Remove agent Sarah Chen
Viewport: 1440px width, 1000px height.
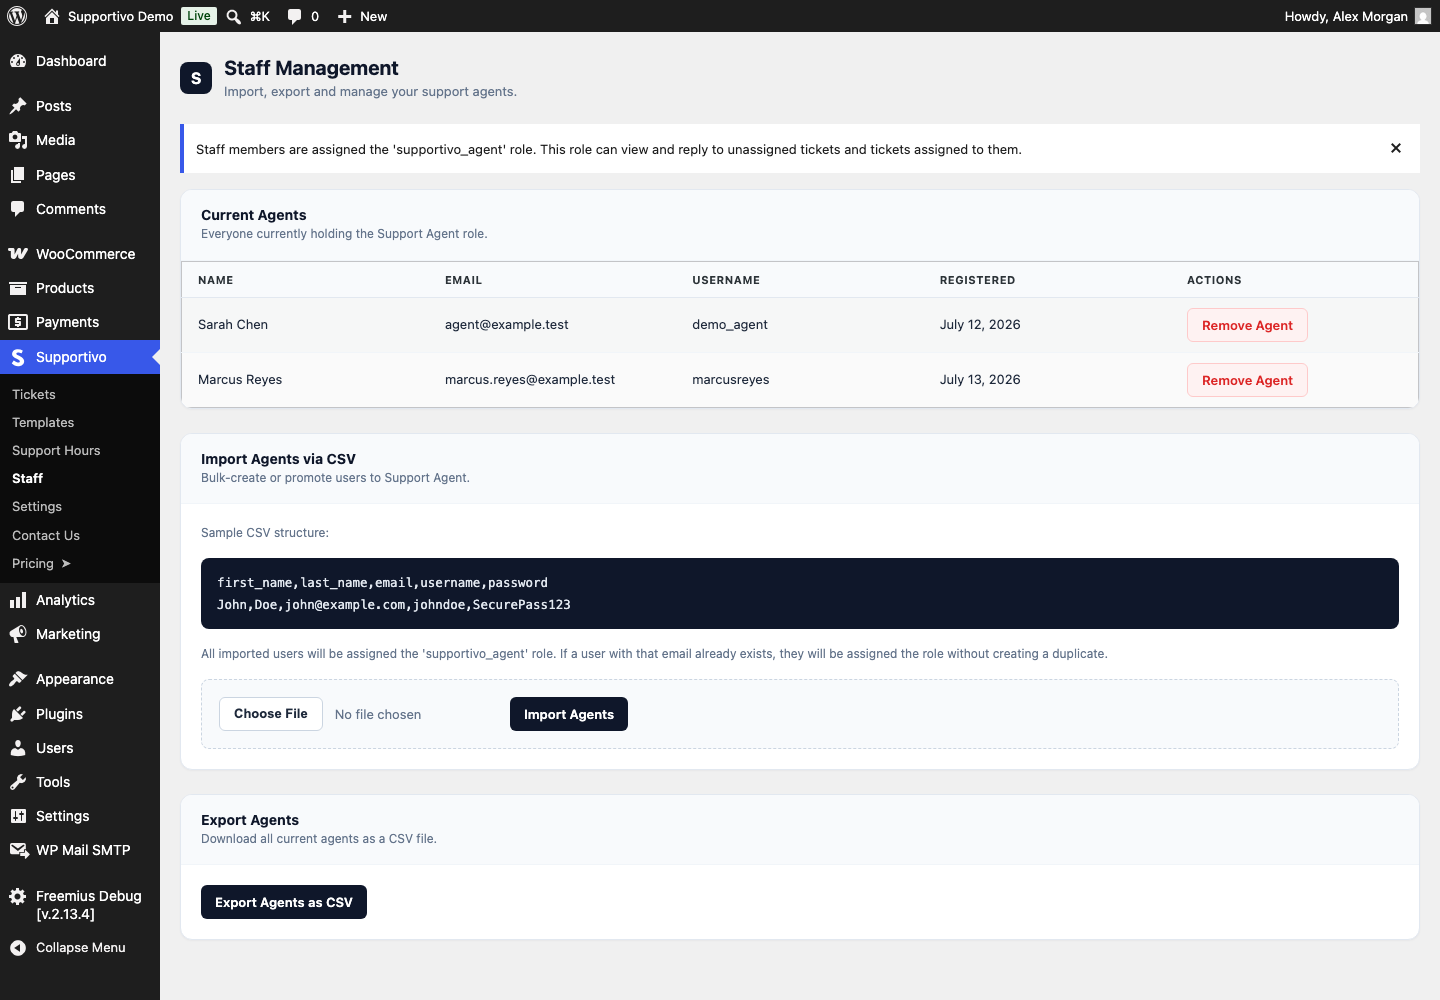[1247, 325]
